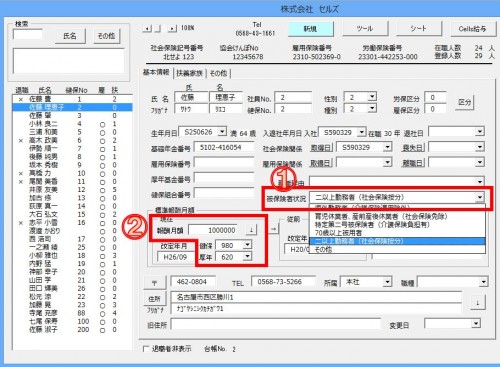Viewport: 500px width, 367px height.
Task: Switch to the その他 tab
Action: (x=218, y=73)
